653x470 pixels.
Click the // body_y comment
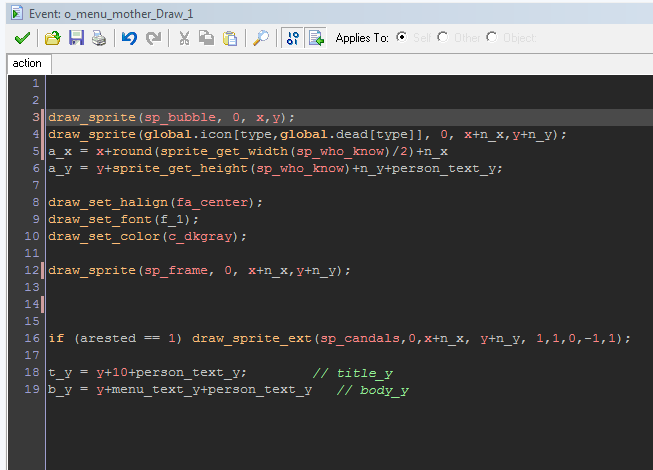[x=372, y=390]
